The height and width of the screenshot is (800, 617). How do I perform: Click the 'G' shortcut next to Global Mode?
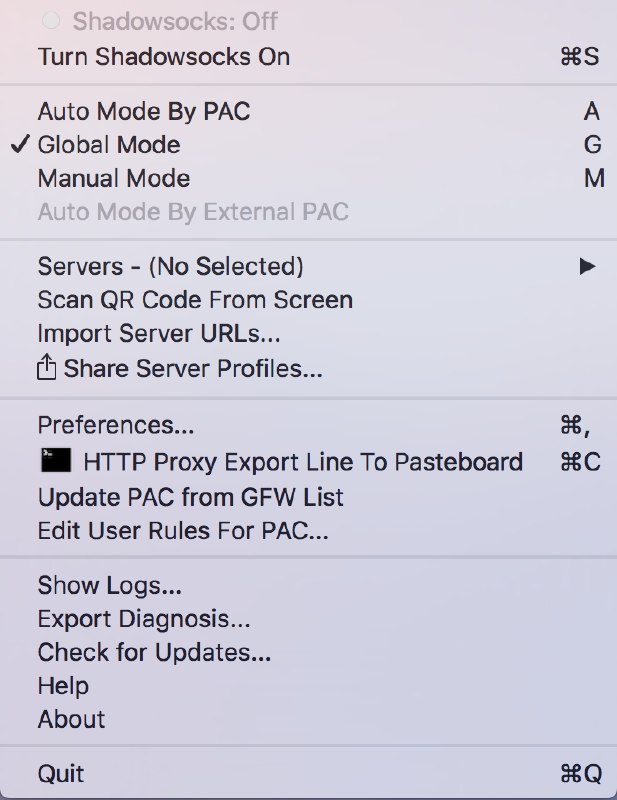[593, 145]
